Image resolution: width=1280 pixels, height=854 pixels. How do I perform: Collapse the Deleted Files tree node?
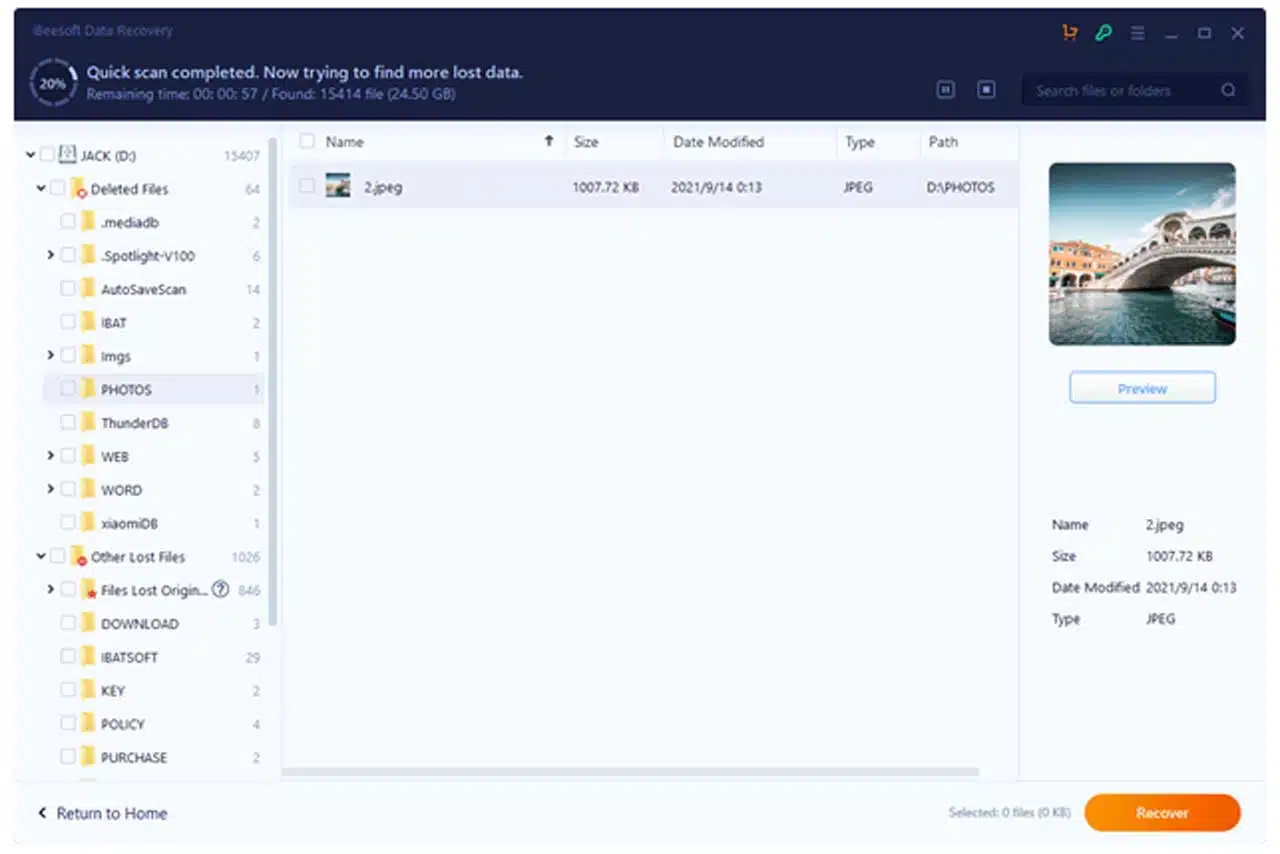click(40, 189)
